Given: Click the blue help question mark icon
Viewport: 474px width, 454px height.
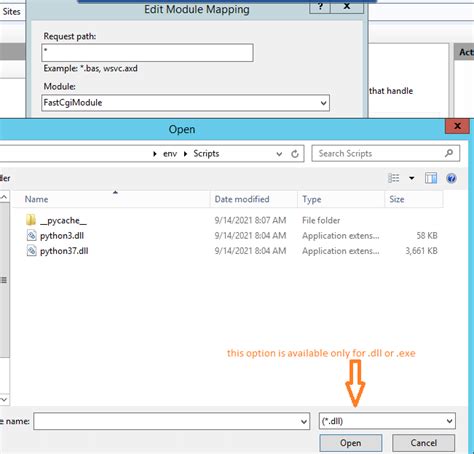Looking at the screenshot, I should pyautogui.click(x=451, y=178).
